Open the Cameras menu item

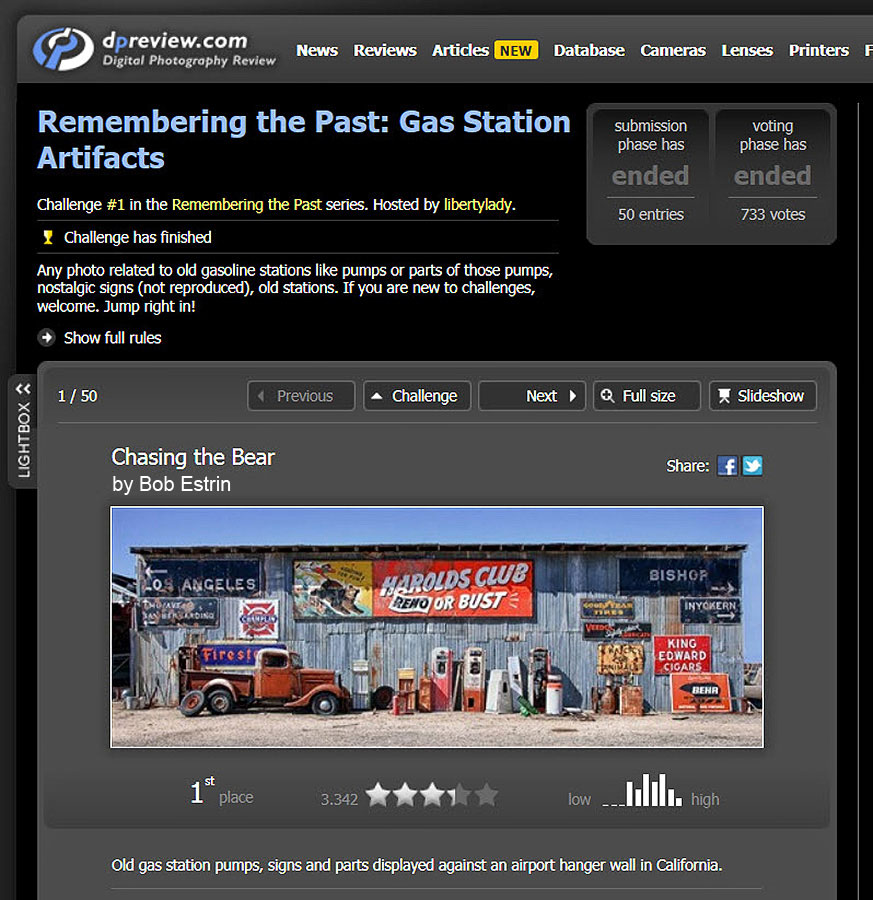pyautogui.click(x=673, y=50)
